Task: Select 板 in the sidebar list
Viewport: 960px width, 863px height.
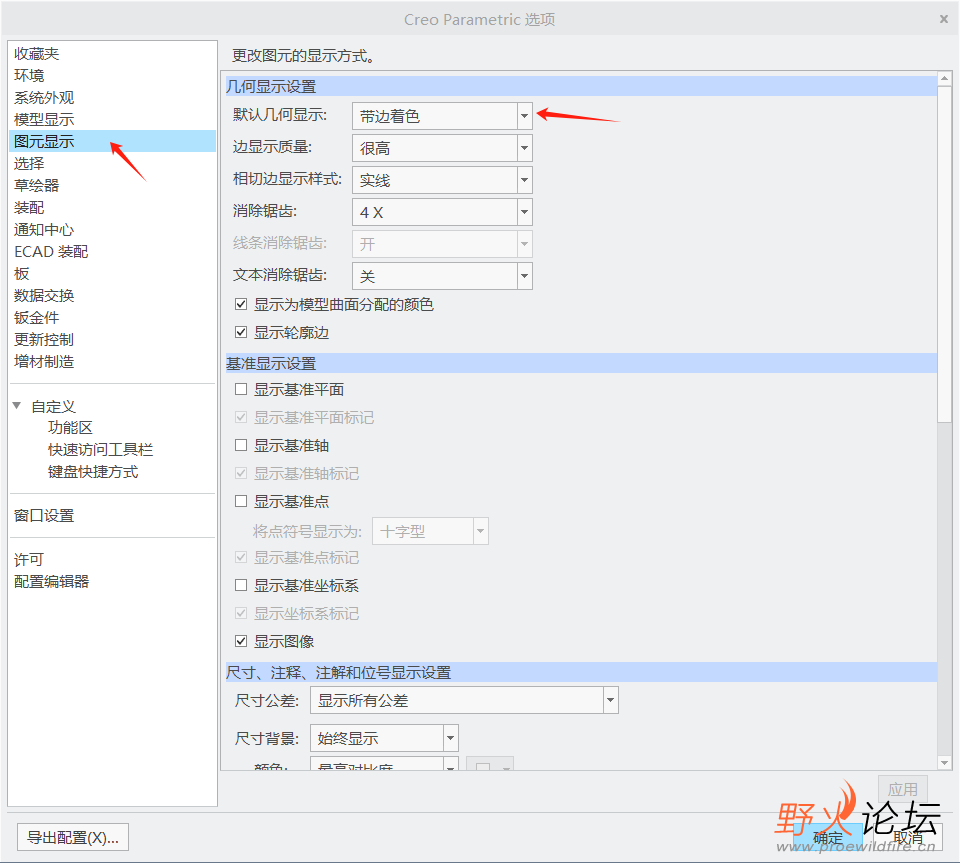Action: pos(21,274)
